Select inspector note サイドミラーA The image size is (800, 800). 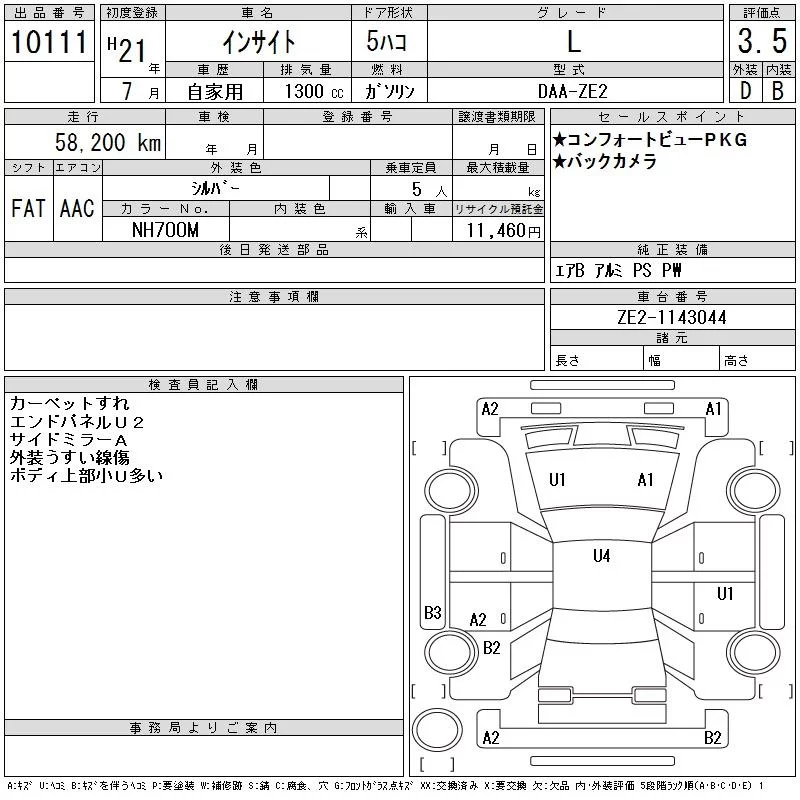(x=68, y=439)
